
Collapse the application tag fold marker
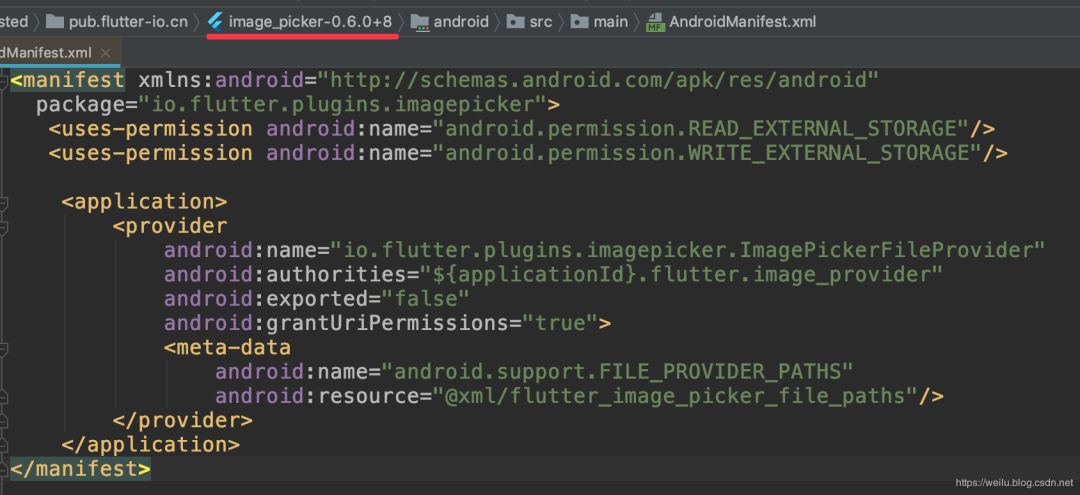(x=3, y=202)
